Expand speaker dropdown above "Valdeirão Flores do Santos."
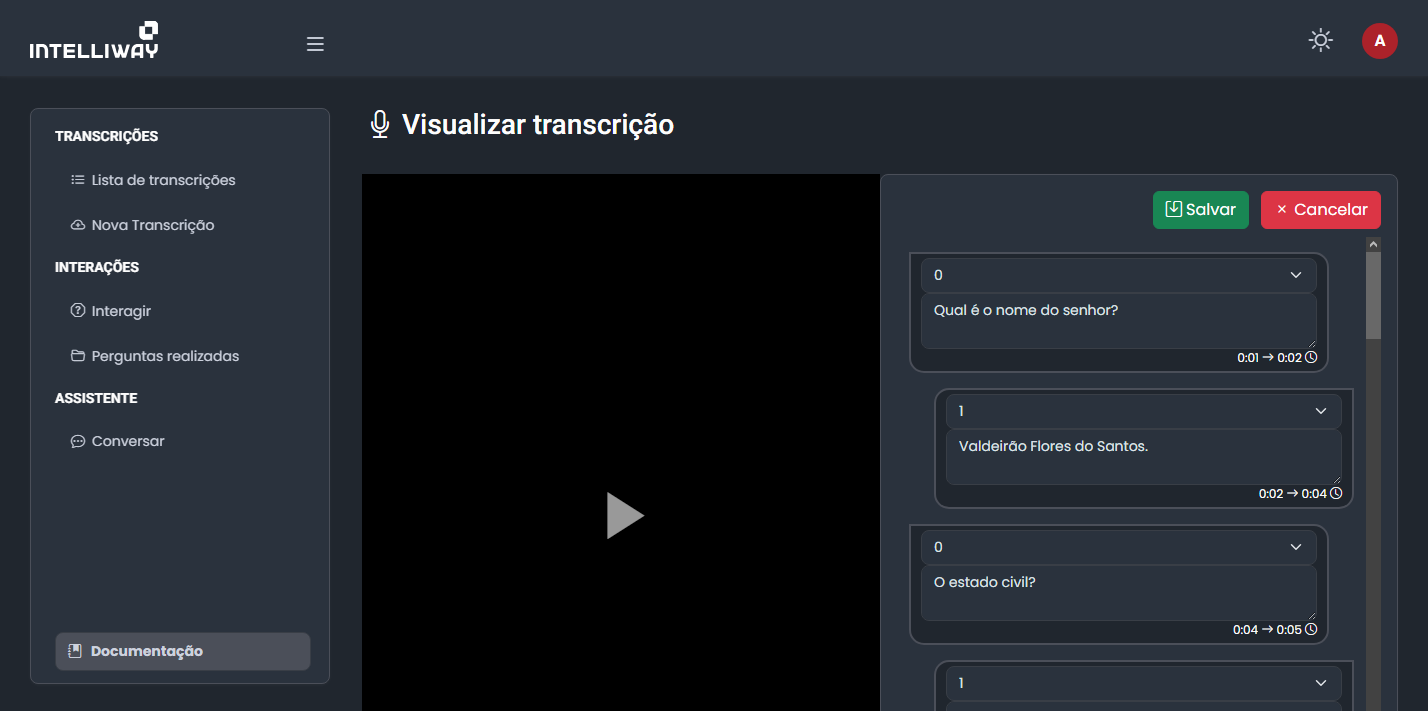 [1143, 411]
